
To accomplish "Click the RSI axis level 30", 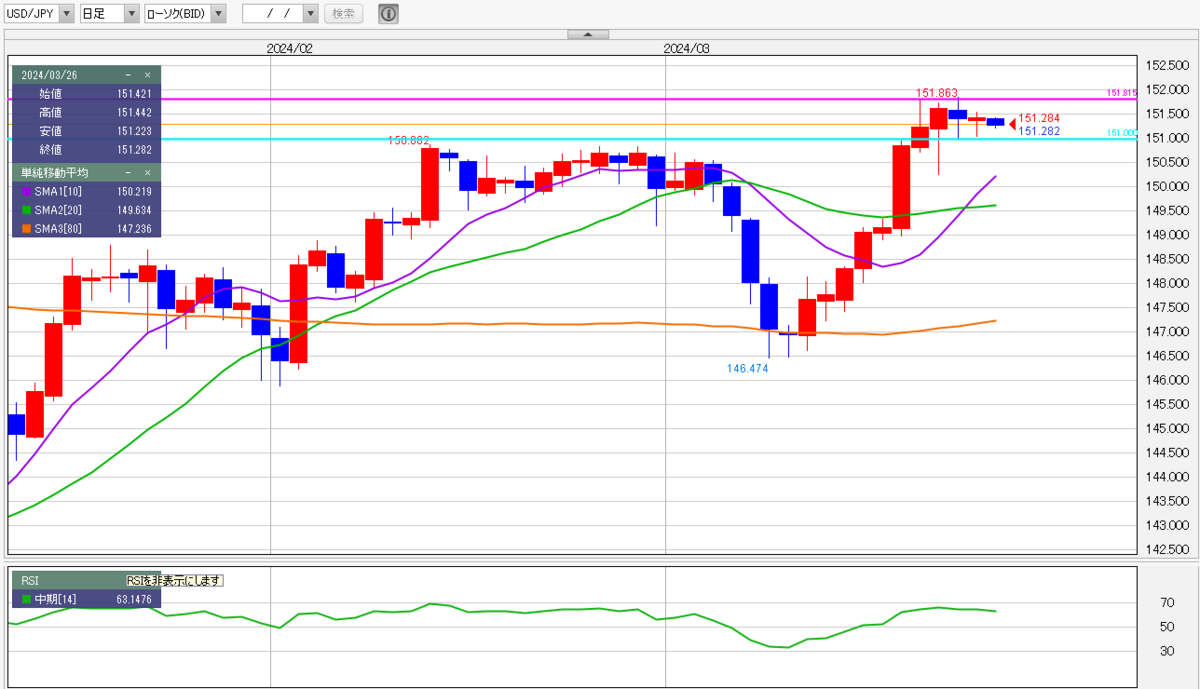I will pos(1166,651).
